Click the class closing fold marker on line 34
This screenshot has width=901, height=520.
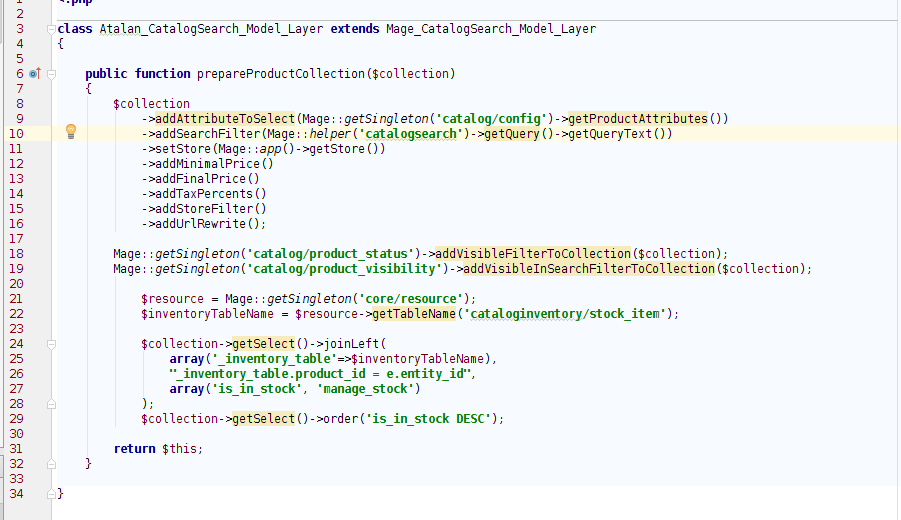pyautogui.click(x=51, y=494)
